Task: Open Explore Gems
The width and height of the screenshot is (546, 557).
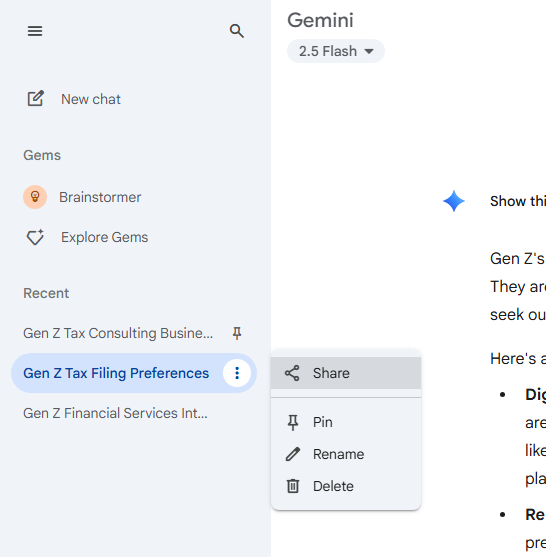Action: pos(104,237)
